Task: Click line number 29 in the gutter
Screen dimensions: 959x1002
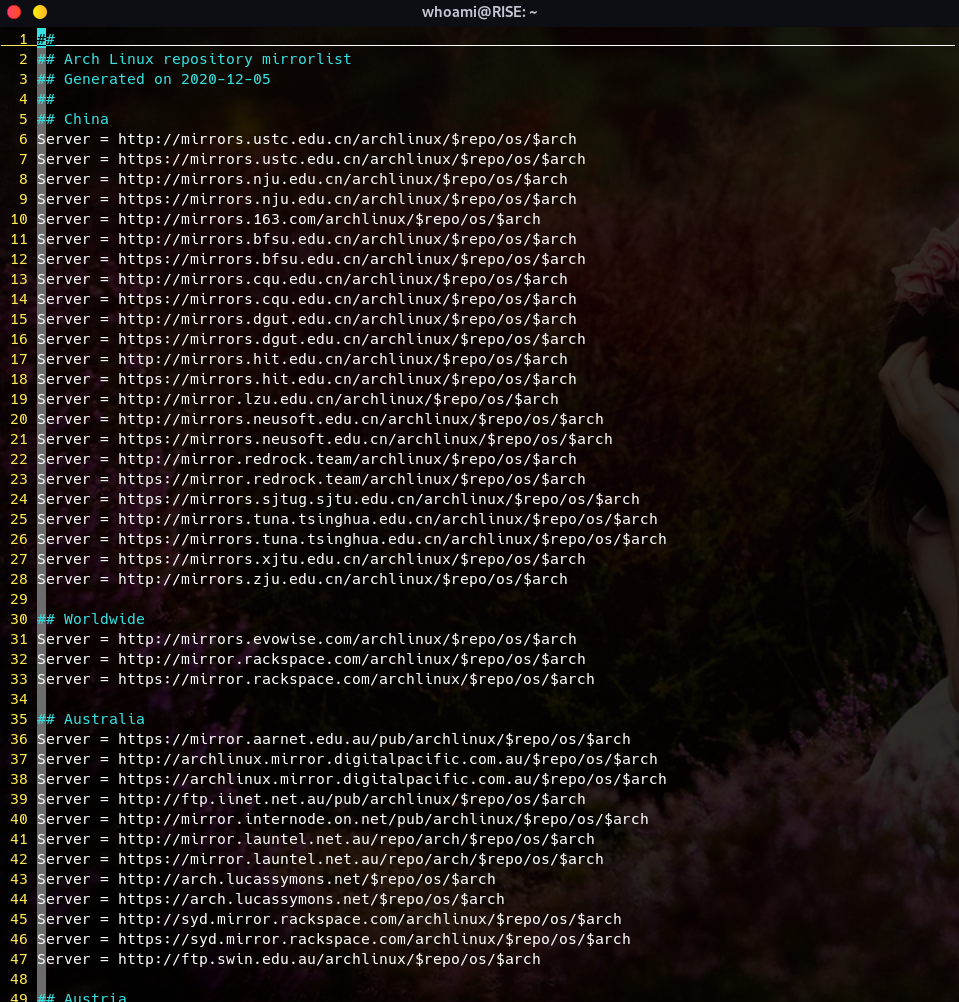Action: click(x=19, y=599)
